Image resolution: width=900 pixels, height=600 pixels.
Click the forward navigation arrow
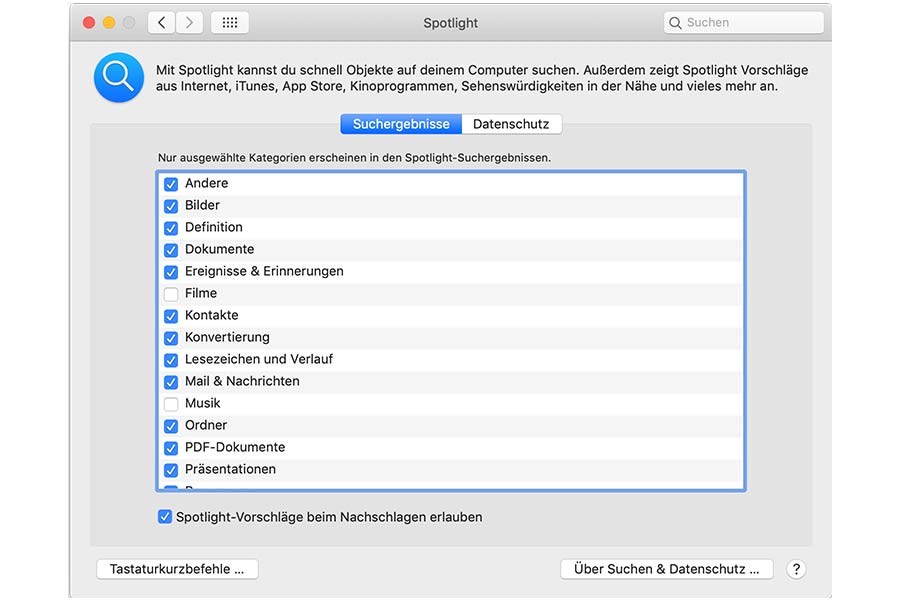pos(189,22)
